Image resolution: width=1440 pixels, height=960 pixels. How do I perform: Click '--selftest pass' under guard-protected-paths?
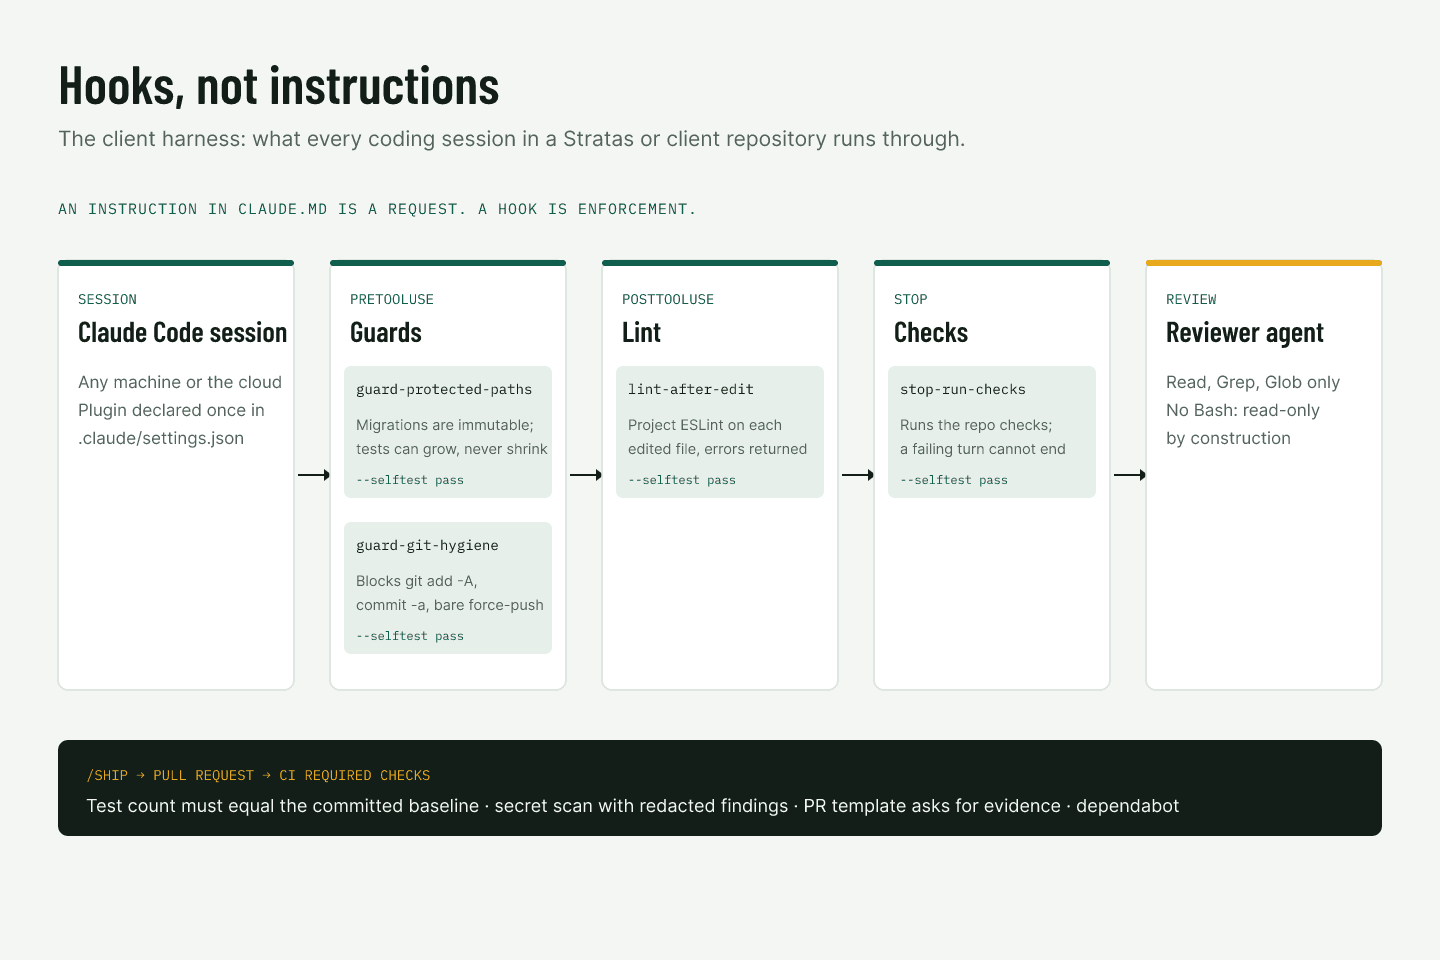[x=410, y=480]
